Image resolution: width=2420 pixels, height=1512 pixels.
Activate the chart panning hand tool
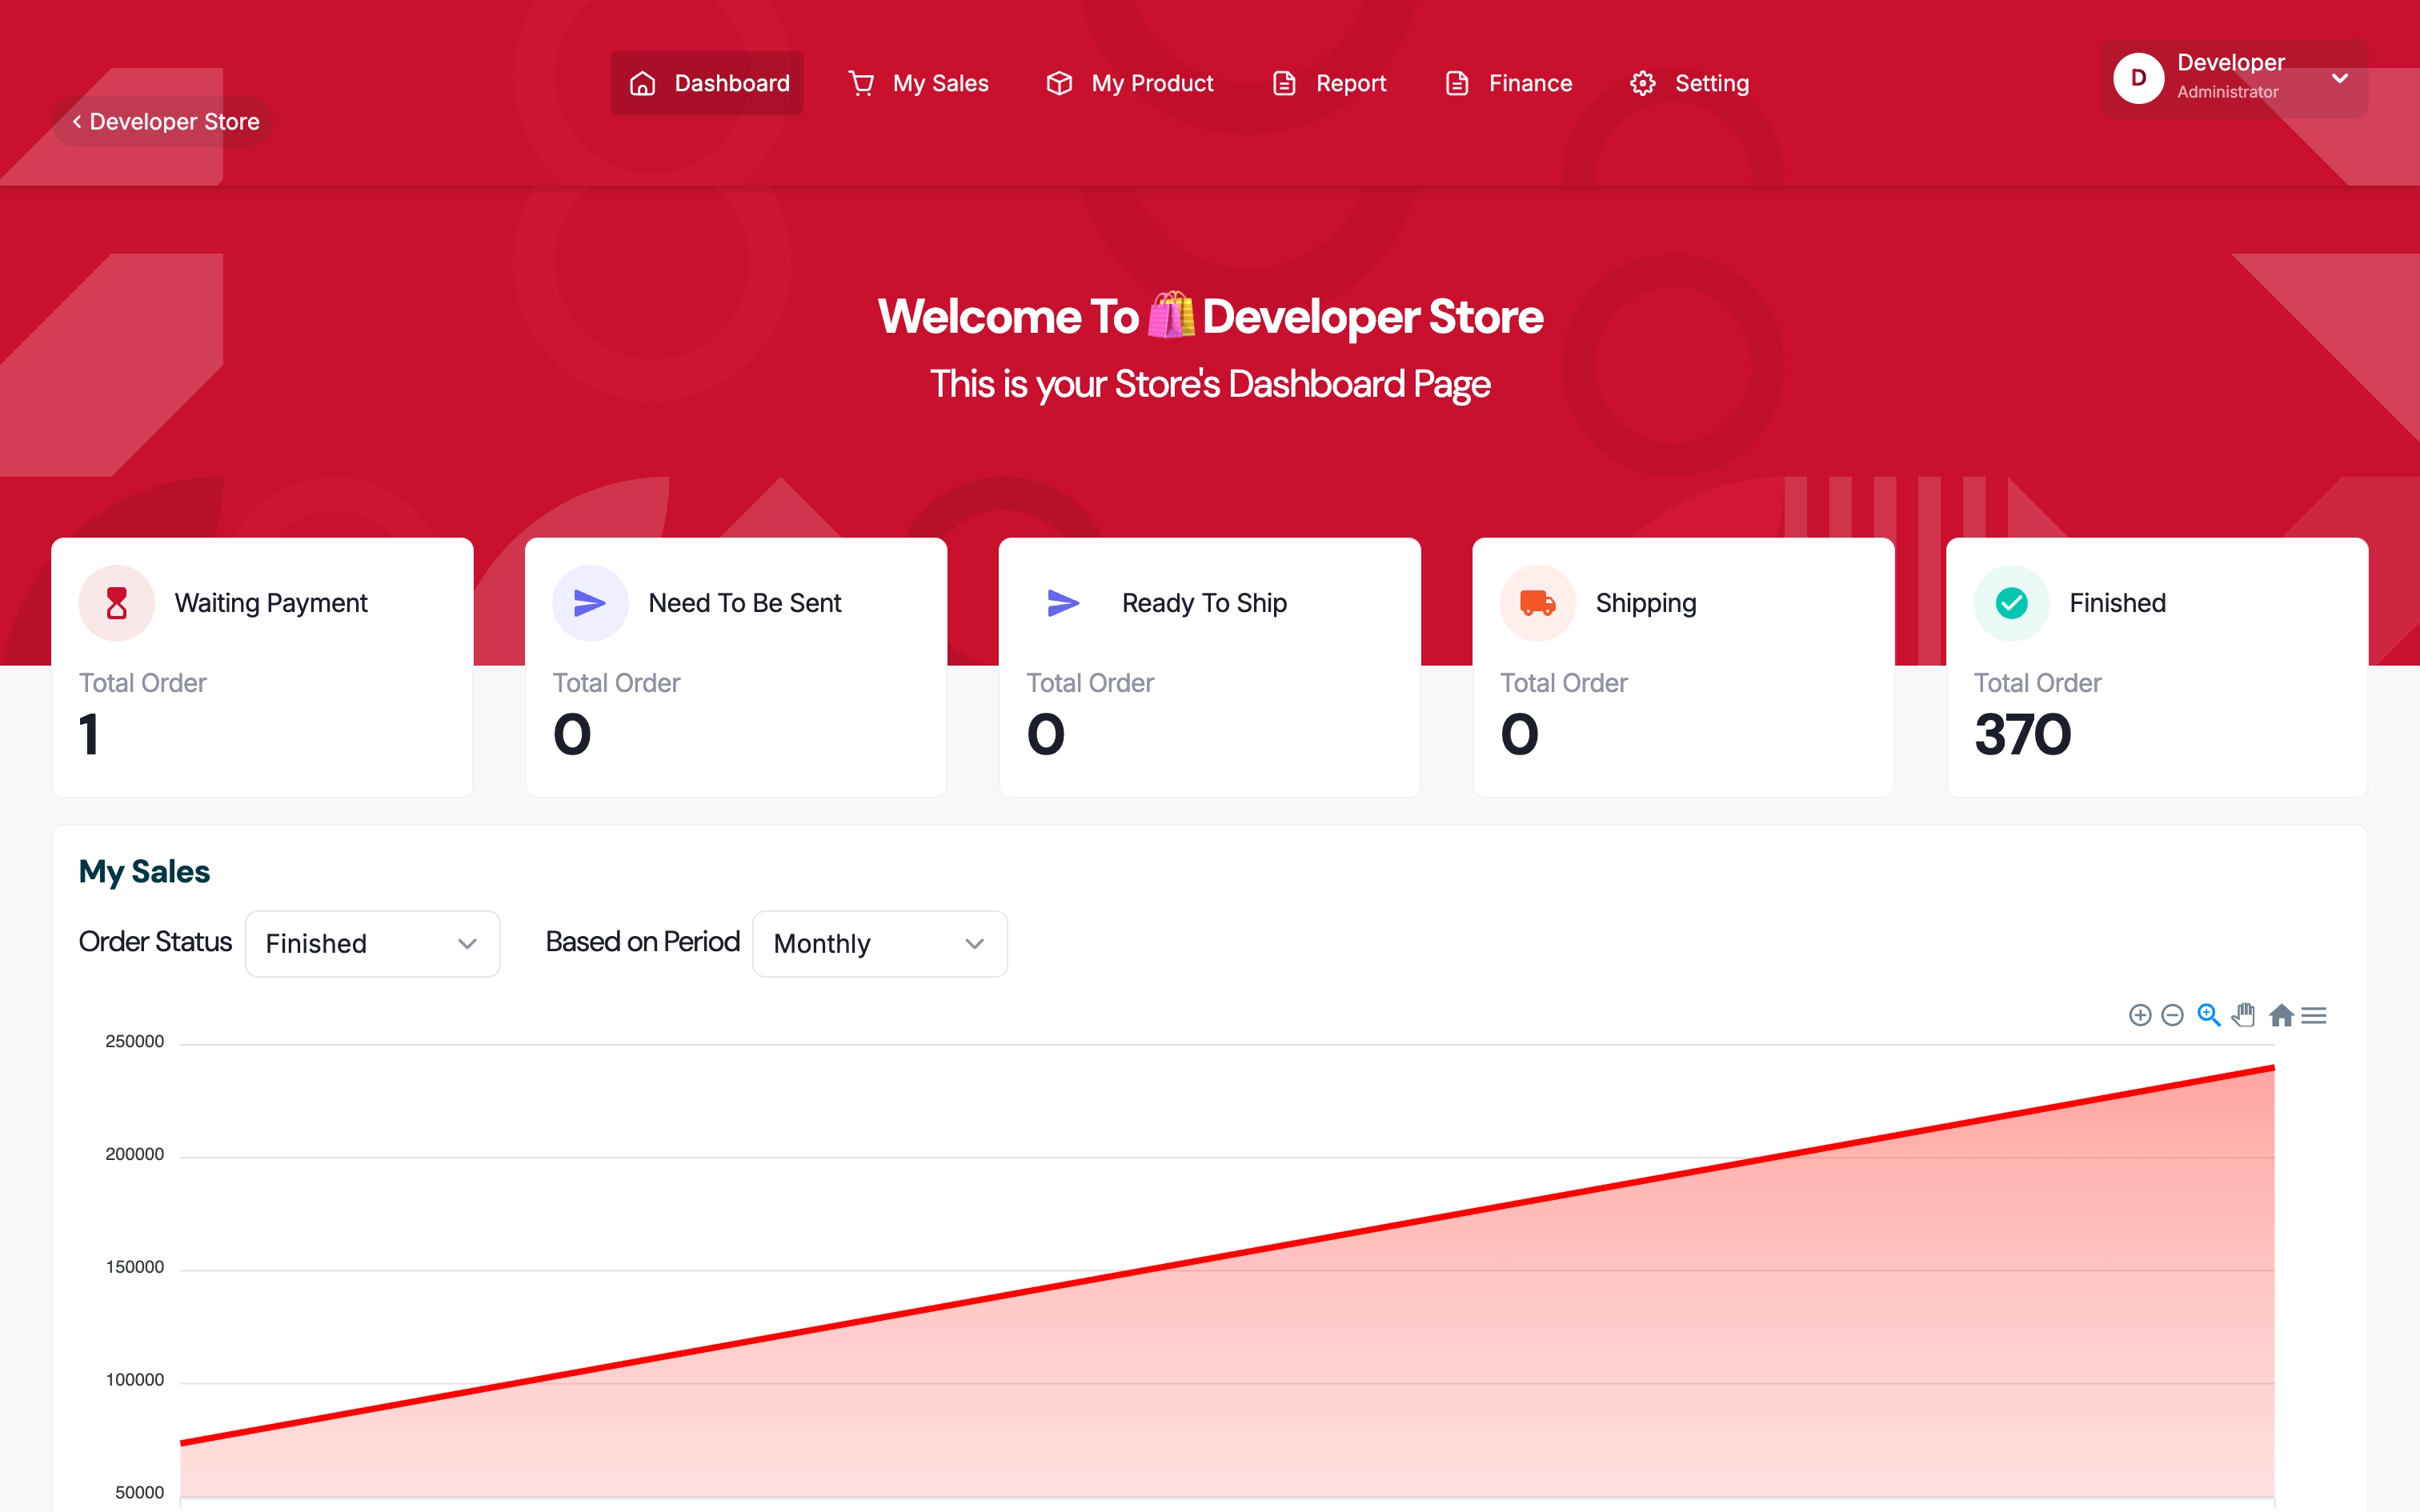[2244, 1015]
